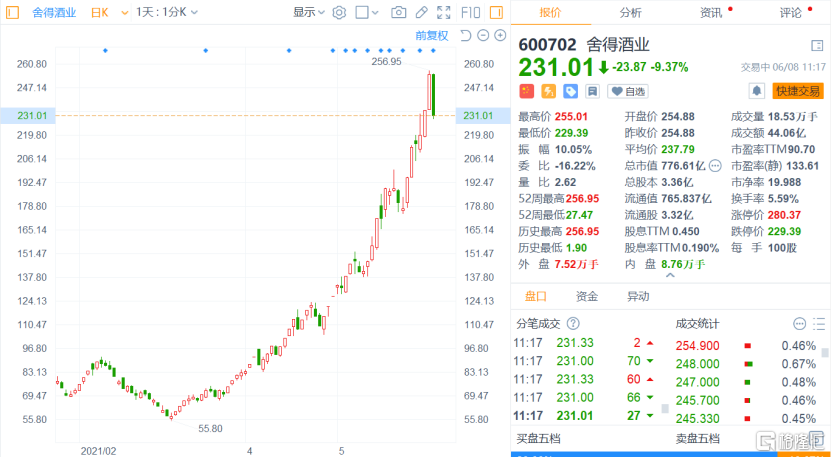Open the 1天:1分K dropdown
Screen dimensions: 831x458
pos(167,12)
